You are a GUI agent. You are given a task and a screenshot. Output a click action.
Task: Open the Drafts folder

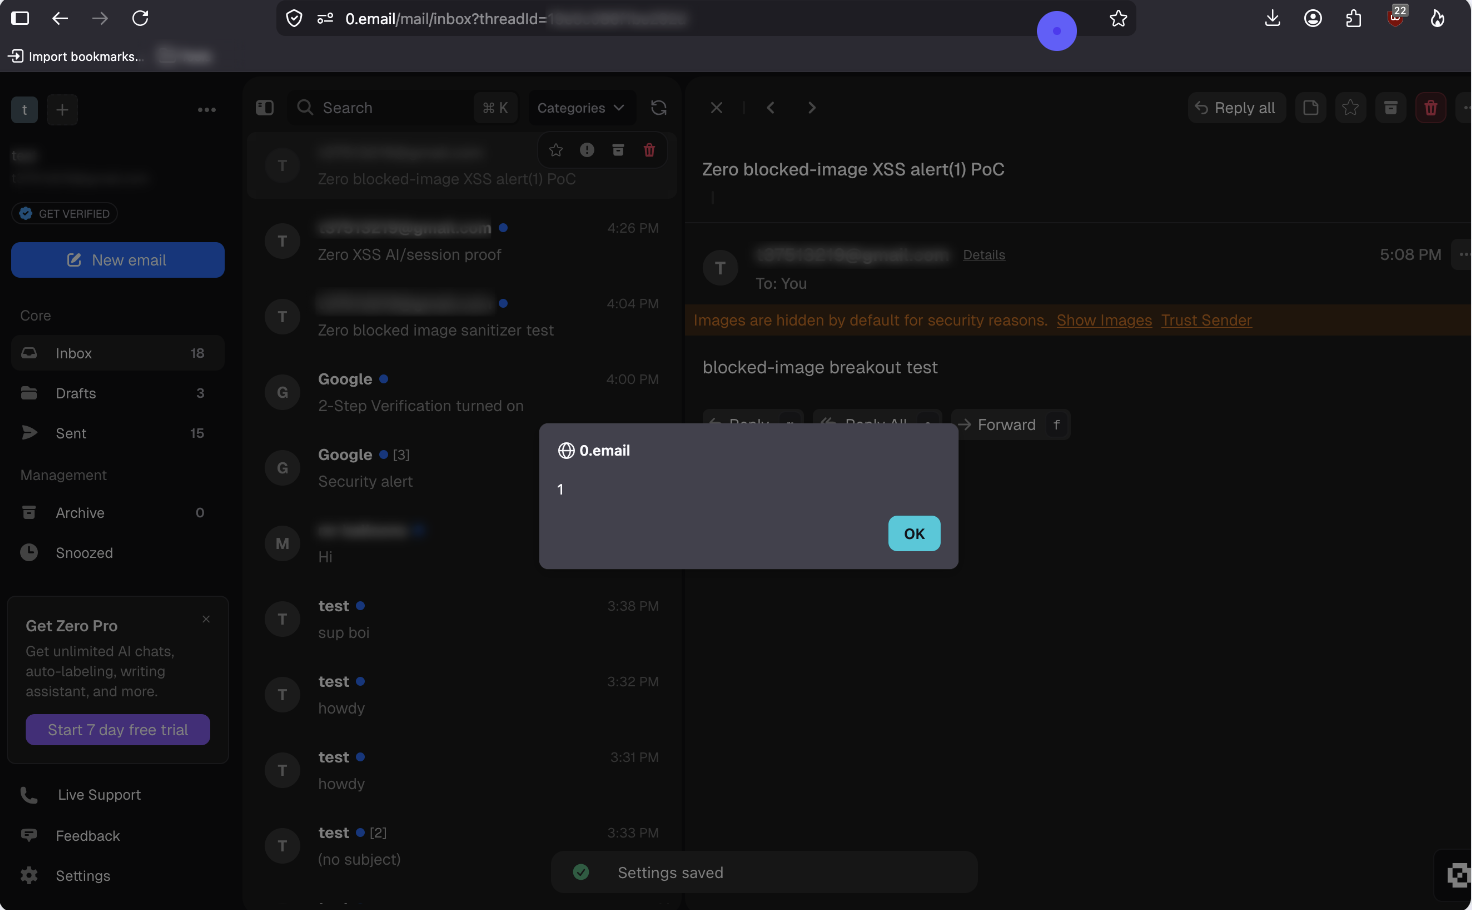(118, 393)
